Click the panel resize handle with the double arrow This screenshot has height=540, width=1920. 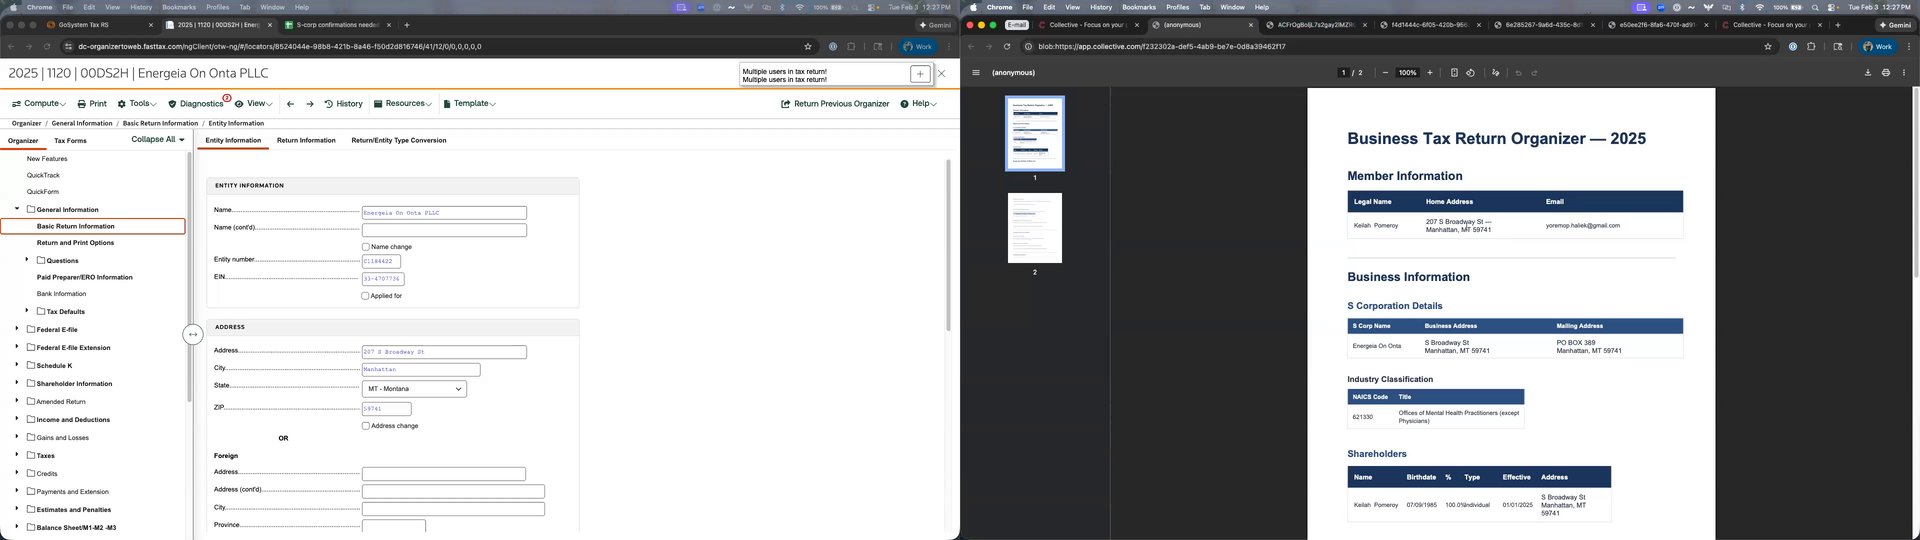(193, 334)
